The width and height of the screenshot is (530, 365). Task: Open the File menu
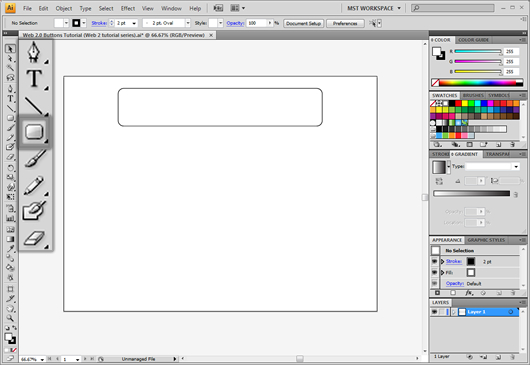(x=27, y=8)
